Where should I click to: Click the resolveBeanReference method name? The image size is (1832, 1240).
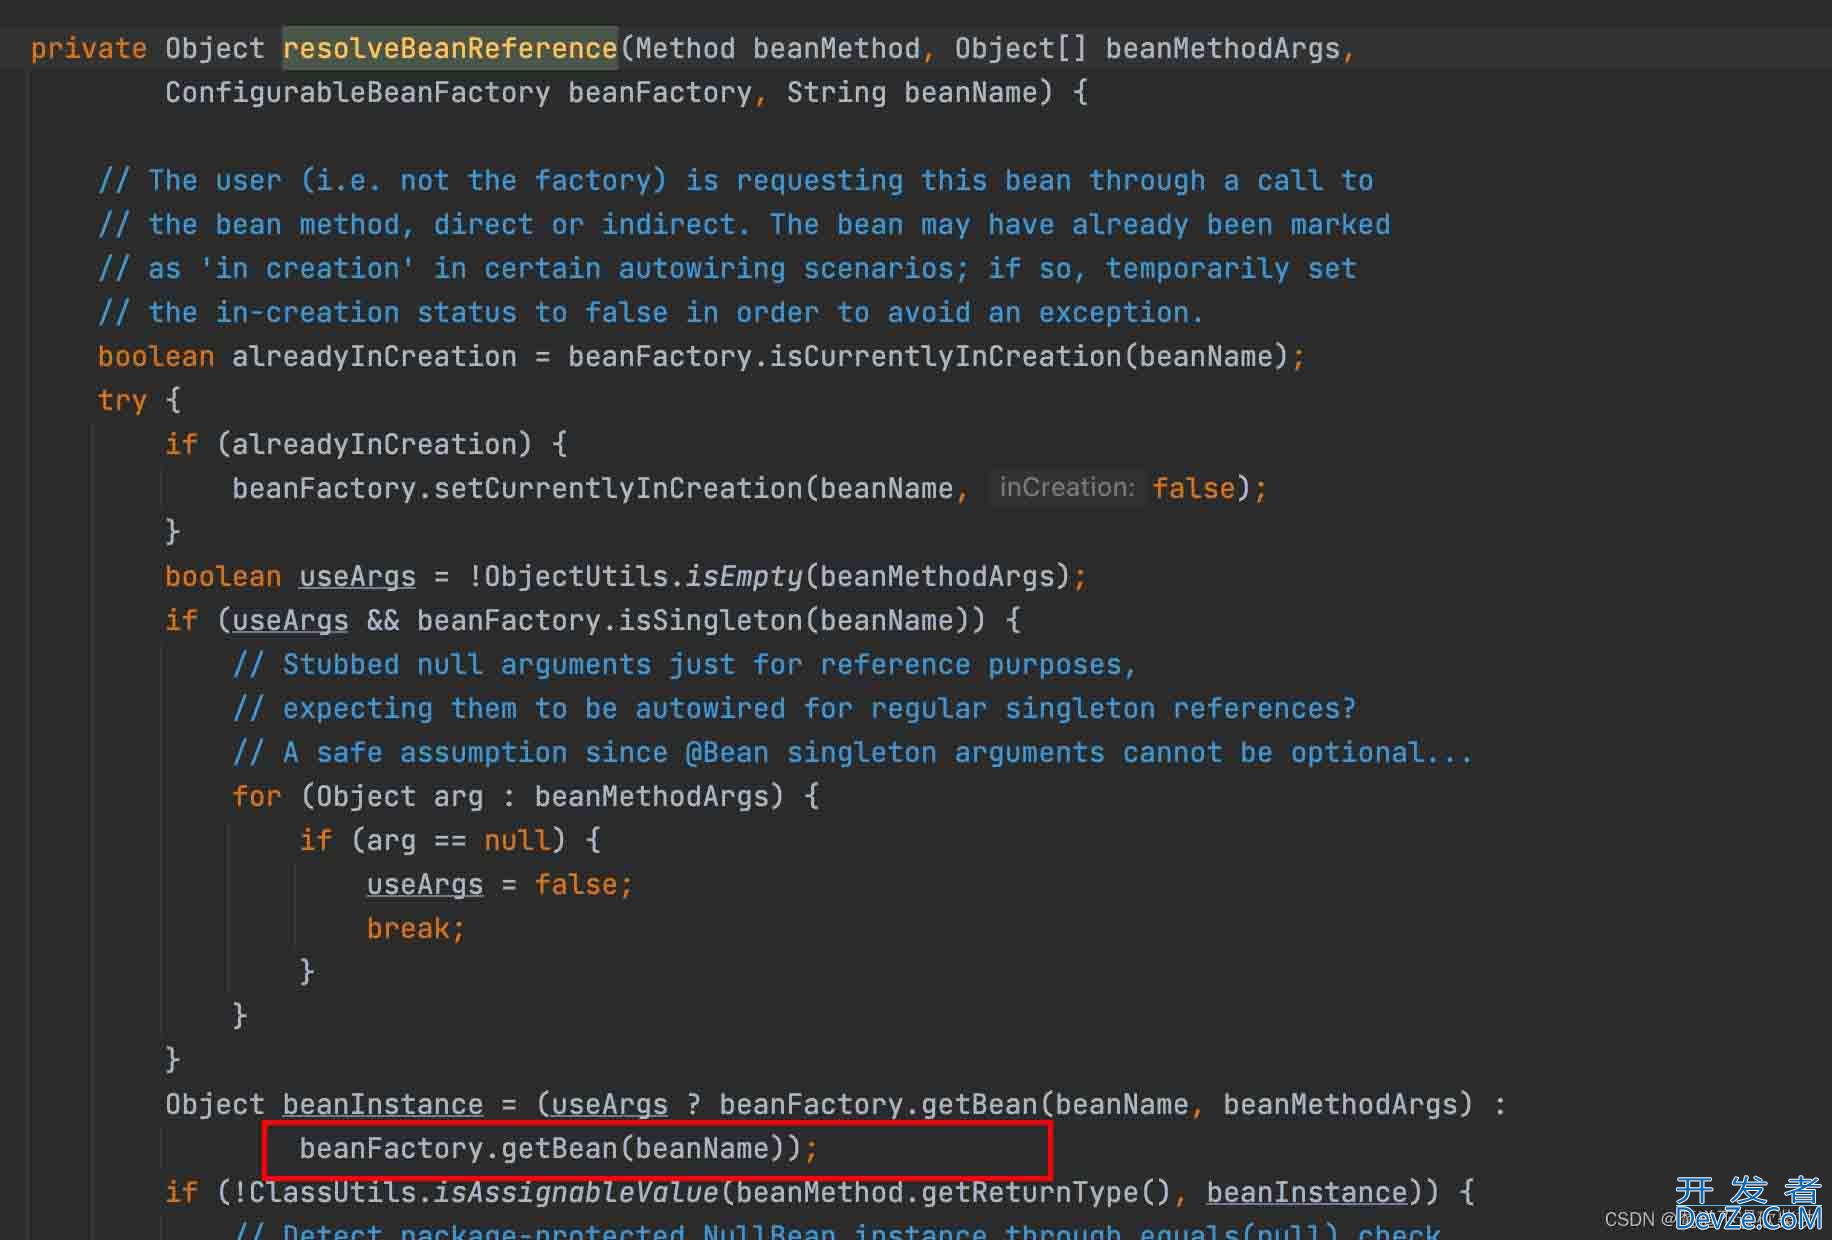click(450, 48)
